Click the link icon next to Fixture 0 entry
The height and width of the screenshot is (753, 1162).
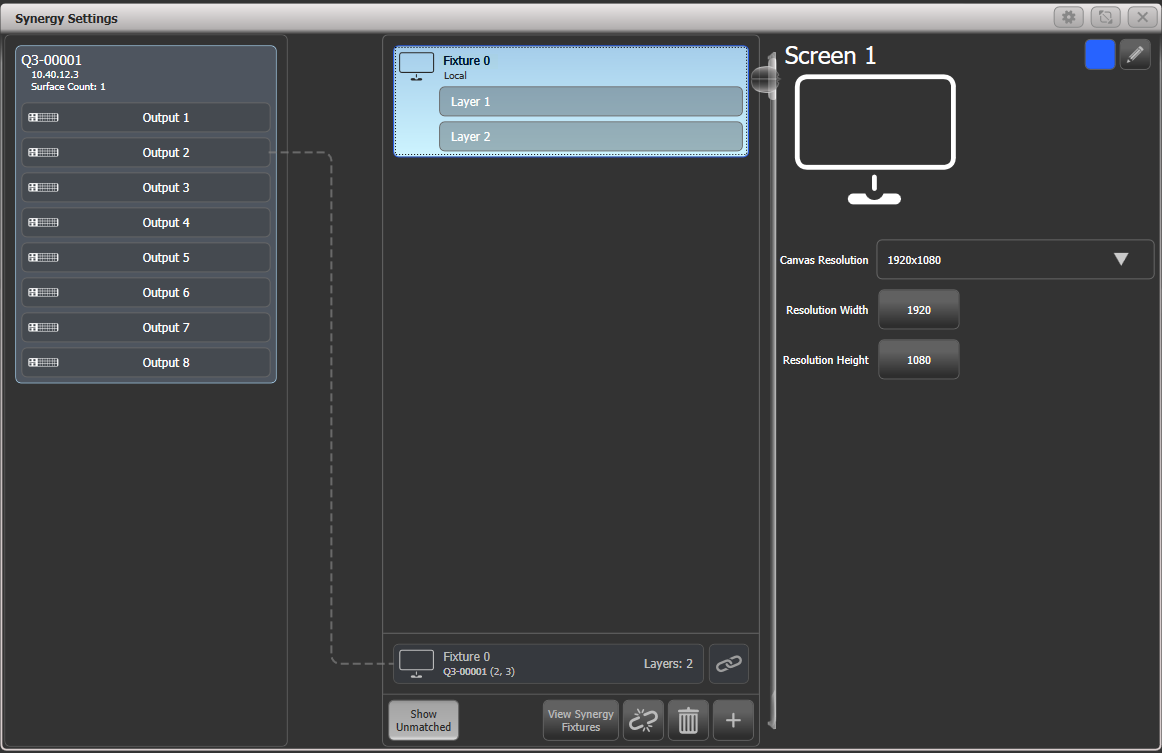coord(728,663)
